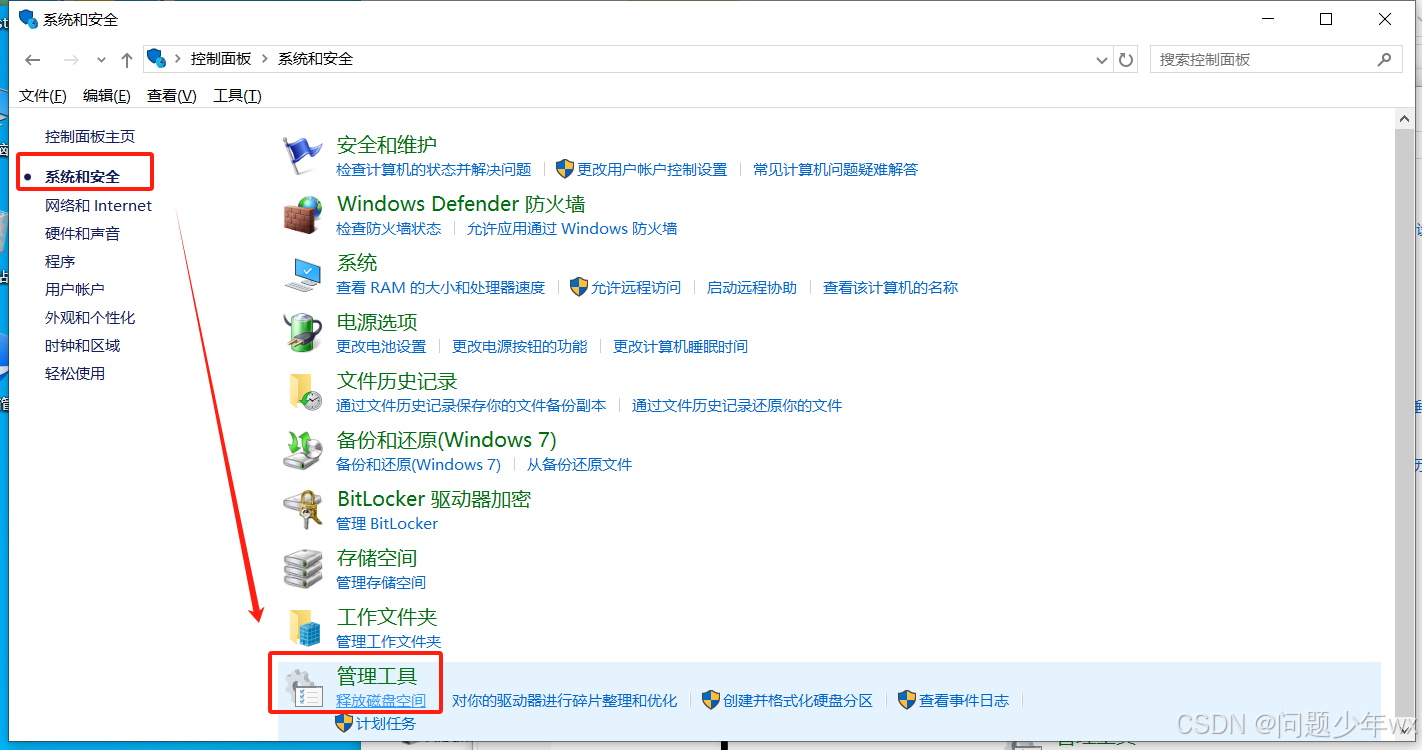Screen dimensions: 1422x750
Task: Click shield icon before 更改用户帐户控制设置
Action: [x=565, y=169]
